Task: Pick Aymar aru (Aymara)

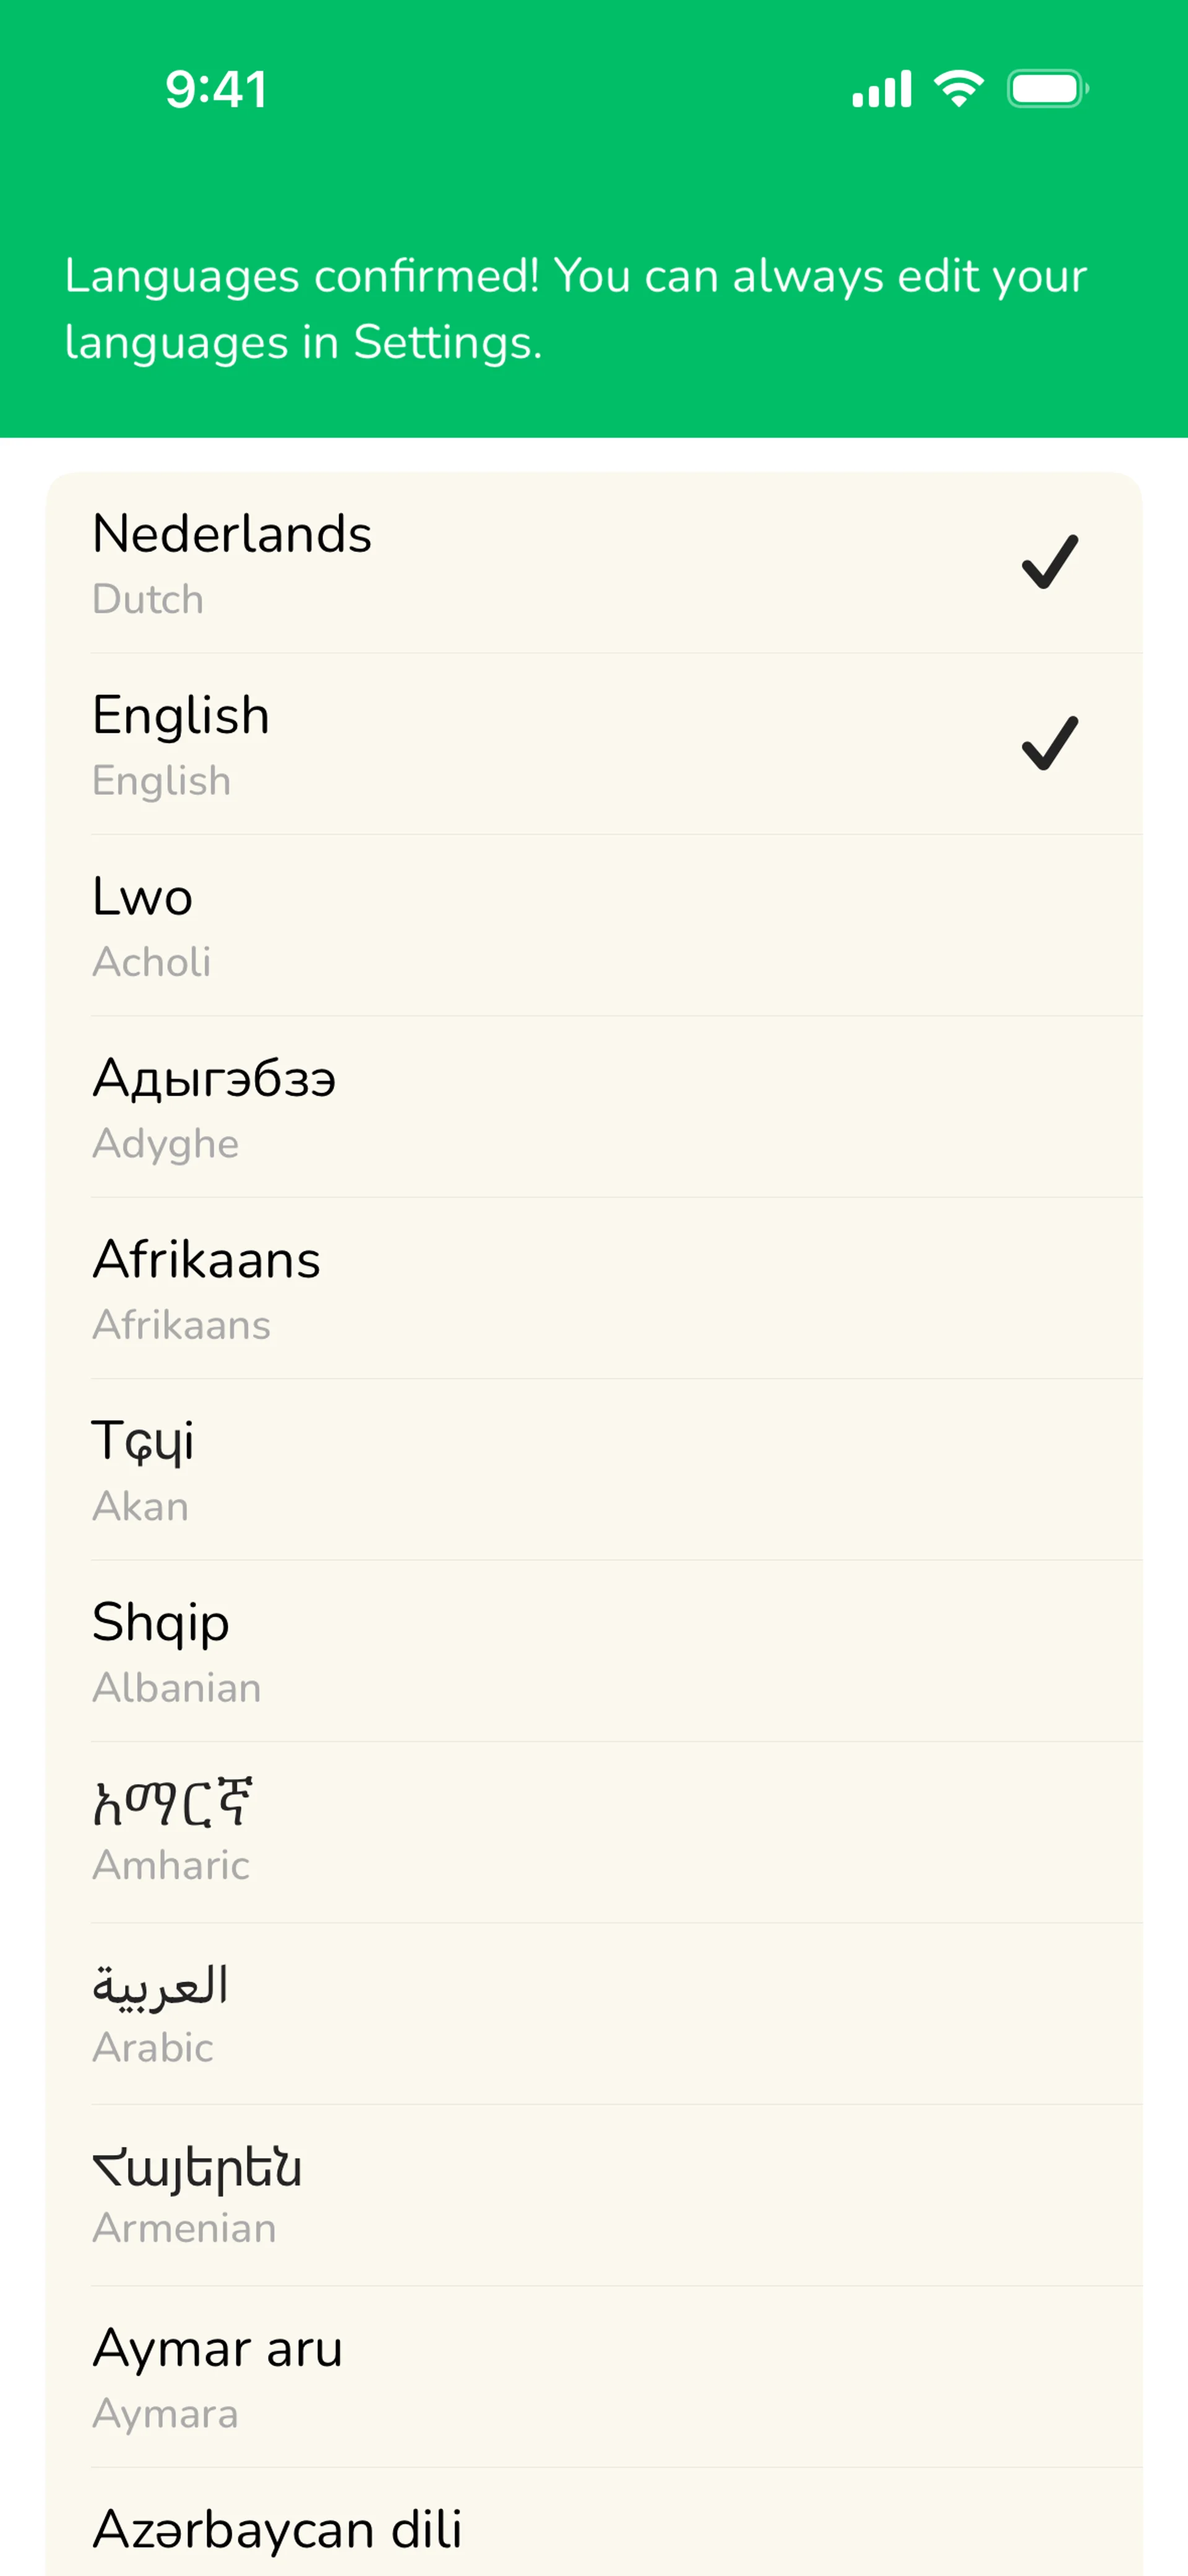Action: point(594,2376)
